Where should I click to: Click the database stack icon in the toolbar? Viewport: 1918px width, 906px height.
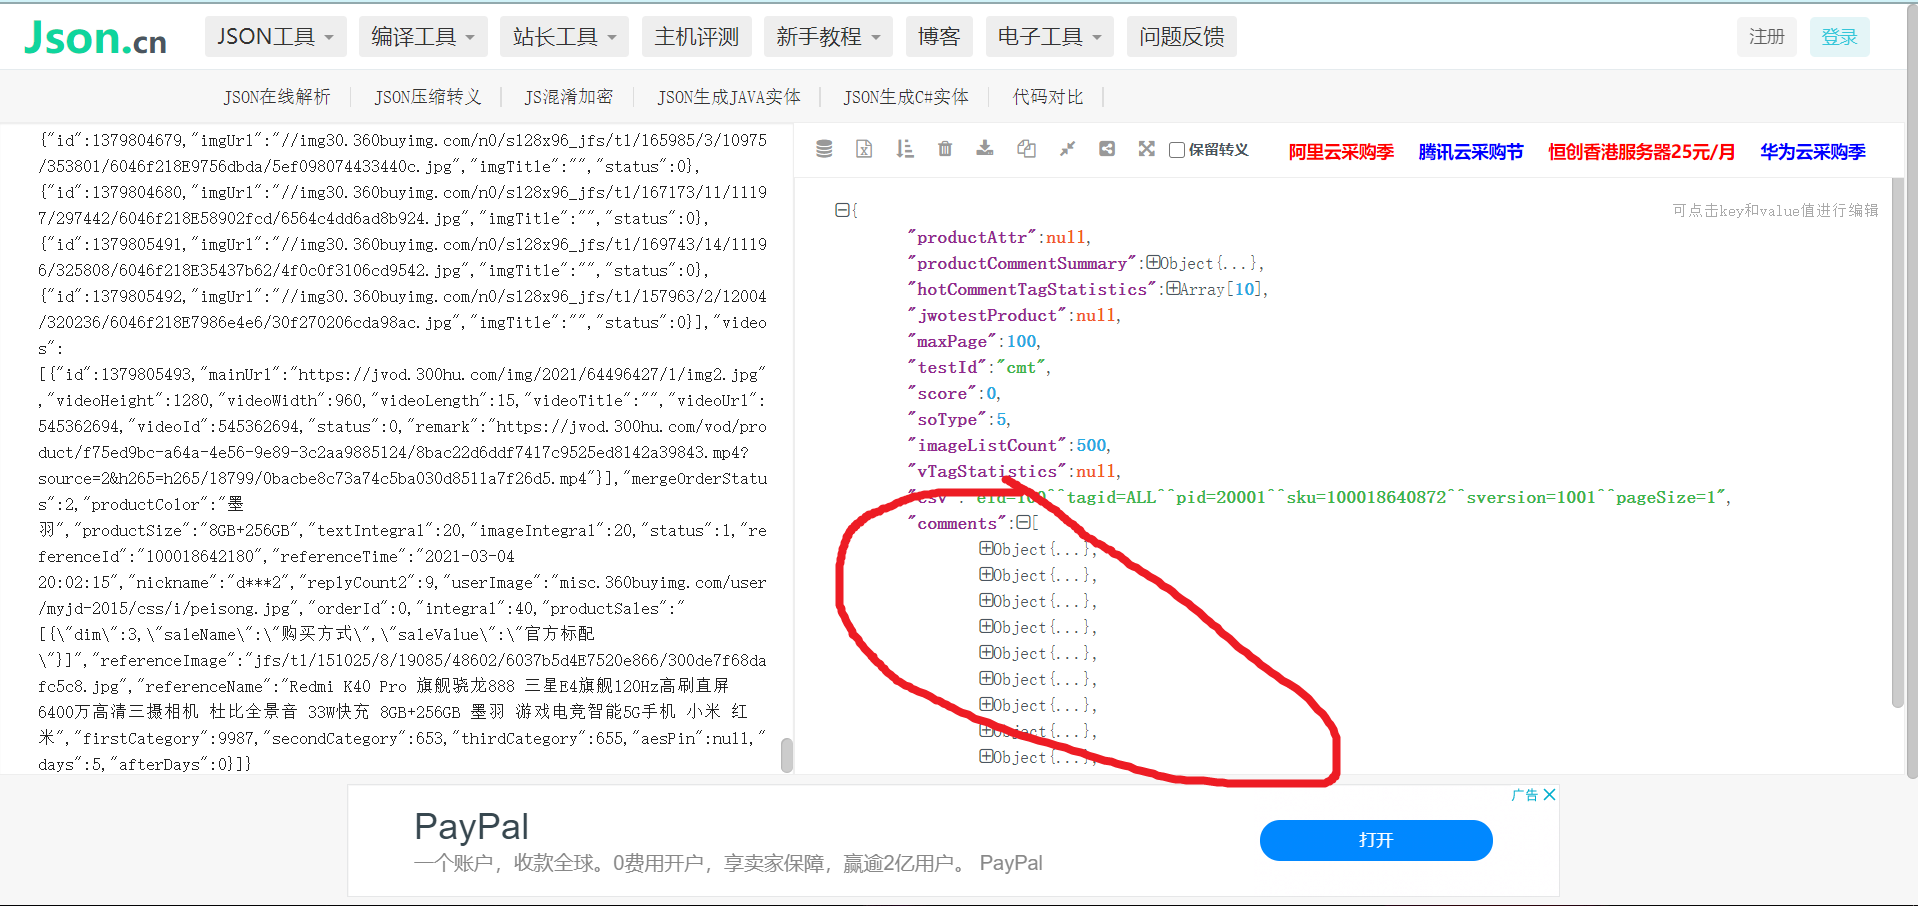tap(824, 149)
